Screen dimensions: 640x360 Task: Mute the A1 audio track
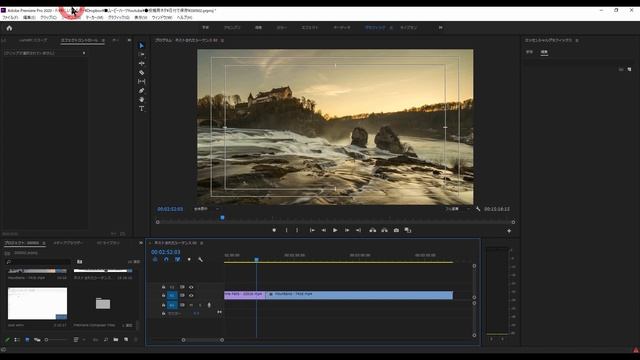click(191, 305)
